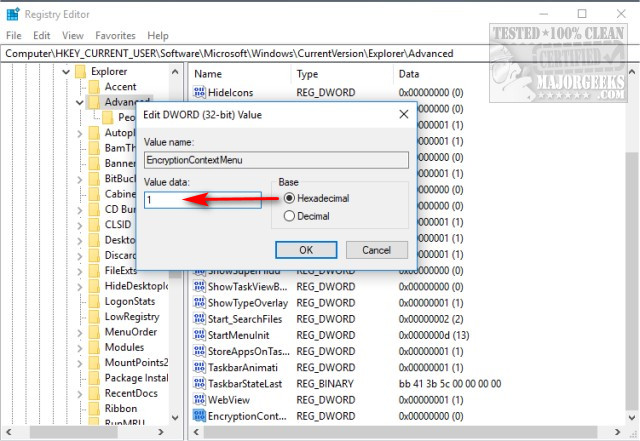Click tree pane horizontal scroll right arrow
The width and height of the screenshot is (640, 441).
click(x=160, y=432)
